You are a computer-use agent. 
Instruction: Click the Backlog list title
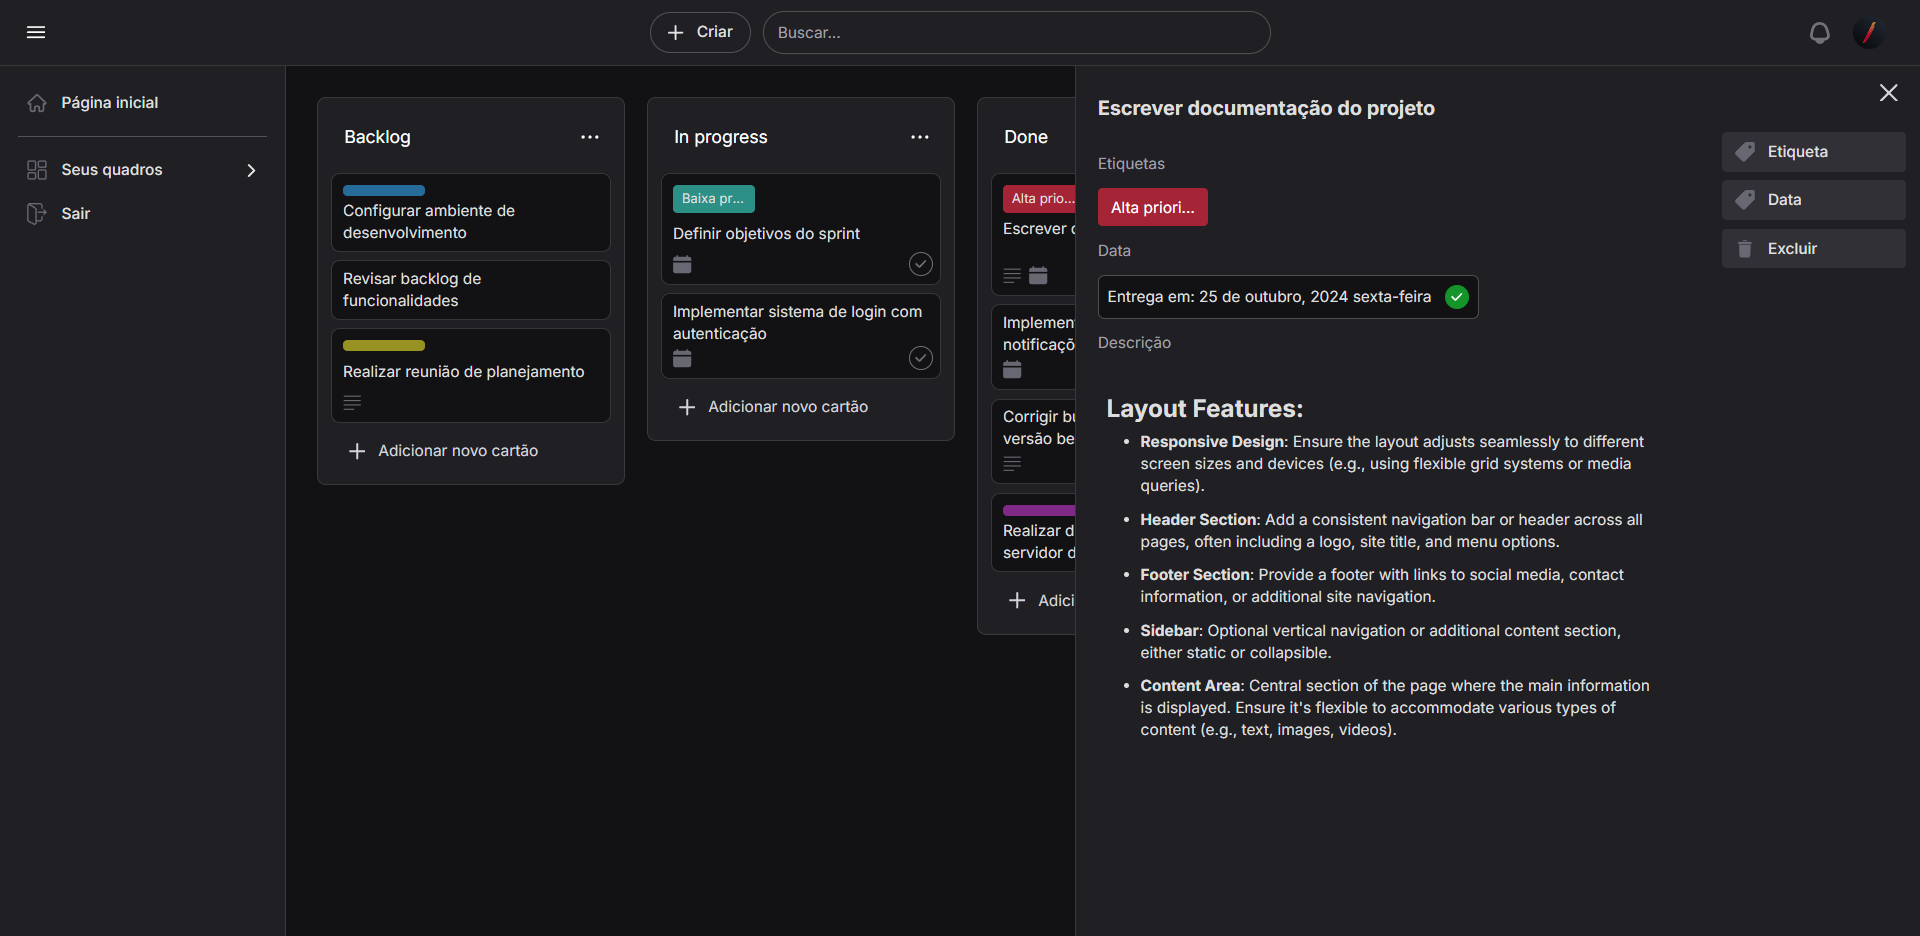click(377, 137)
